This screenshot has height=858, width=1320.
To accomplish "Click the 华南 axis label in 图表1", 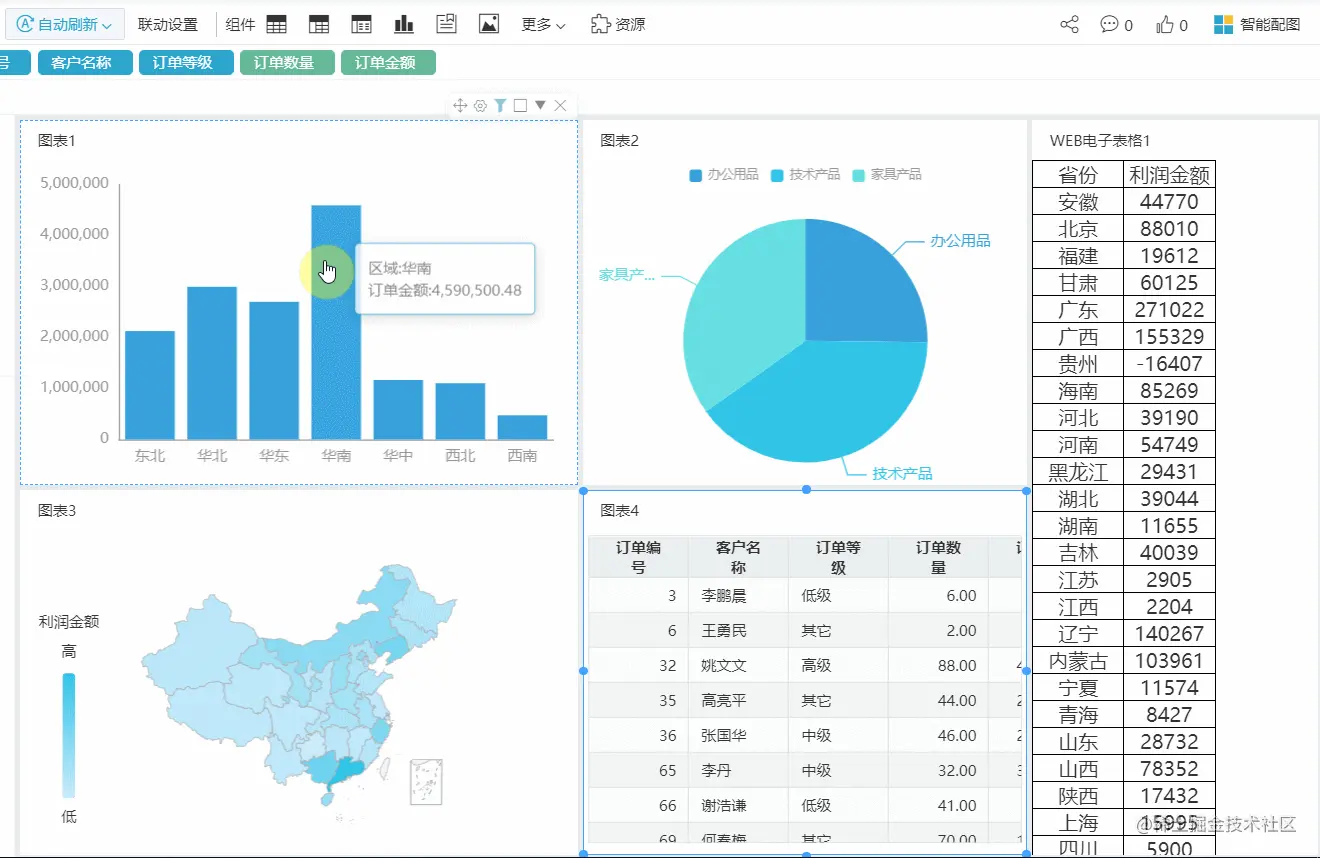I will (x=336, y=456).
